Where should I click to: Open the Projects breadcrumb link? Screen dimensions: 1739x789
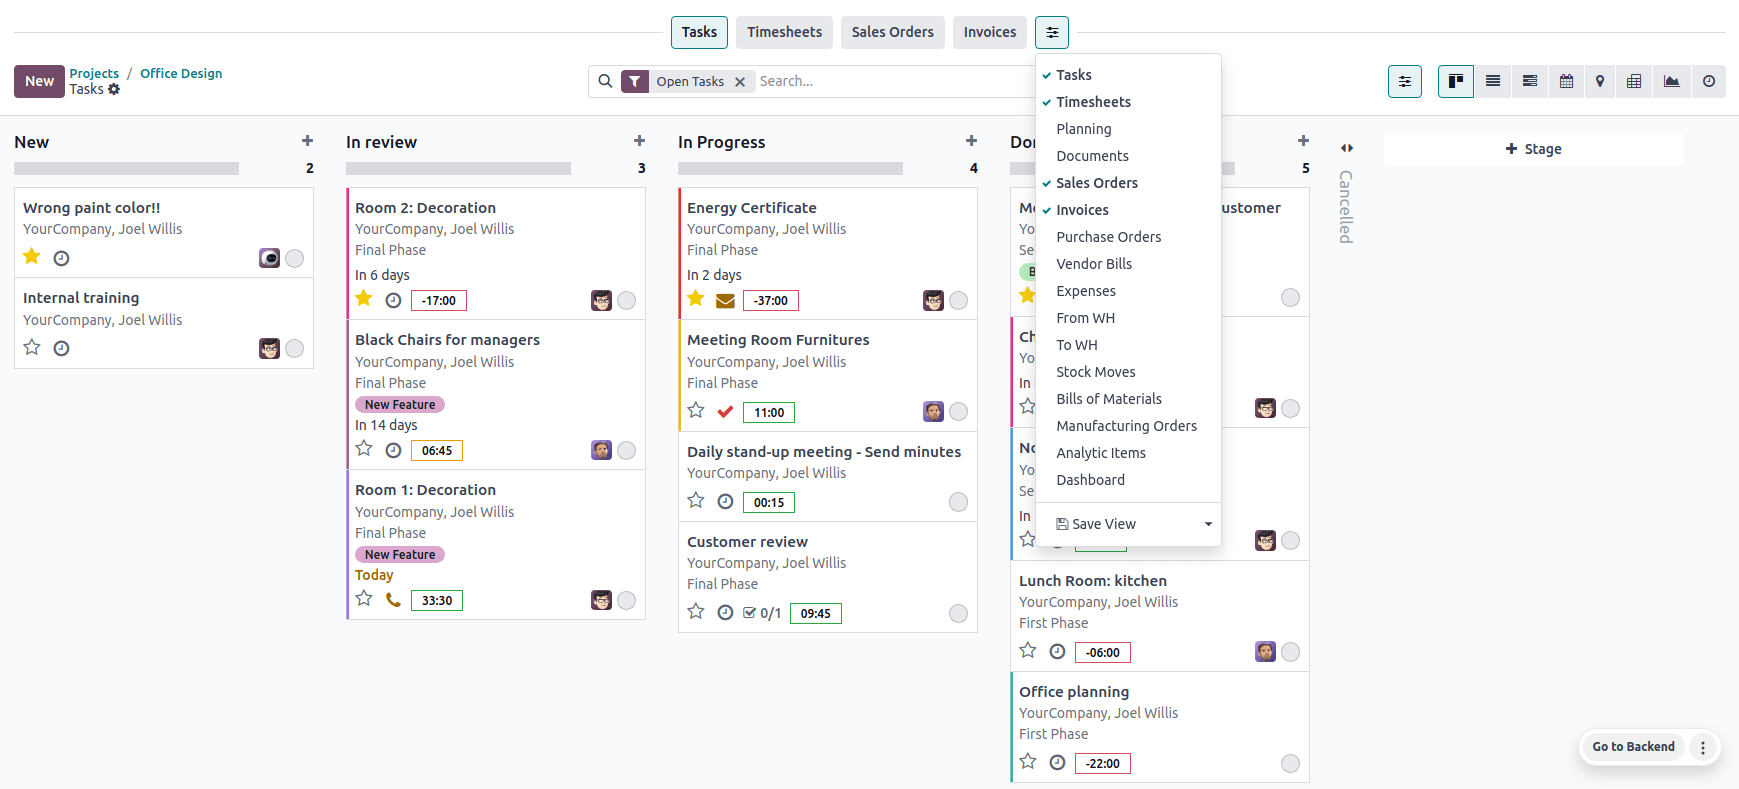point(94,73)
